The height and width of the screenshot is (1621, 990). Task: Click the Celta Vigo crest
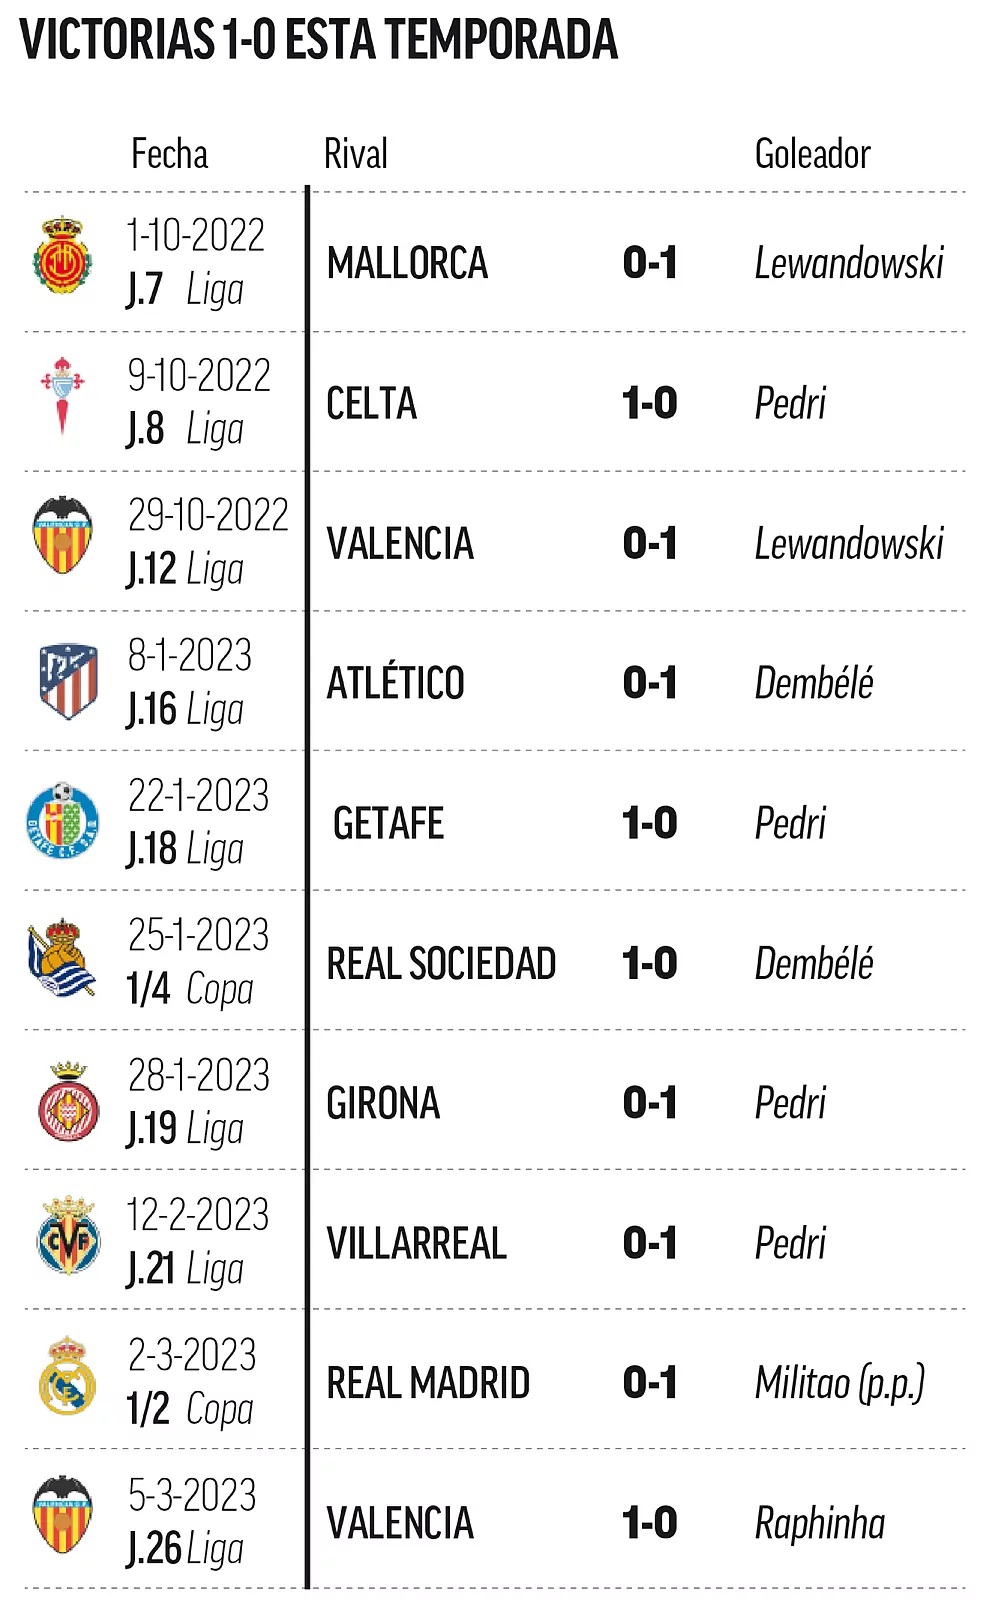click(x=63, y=396)
